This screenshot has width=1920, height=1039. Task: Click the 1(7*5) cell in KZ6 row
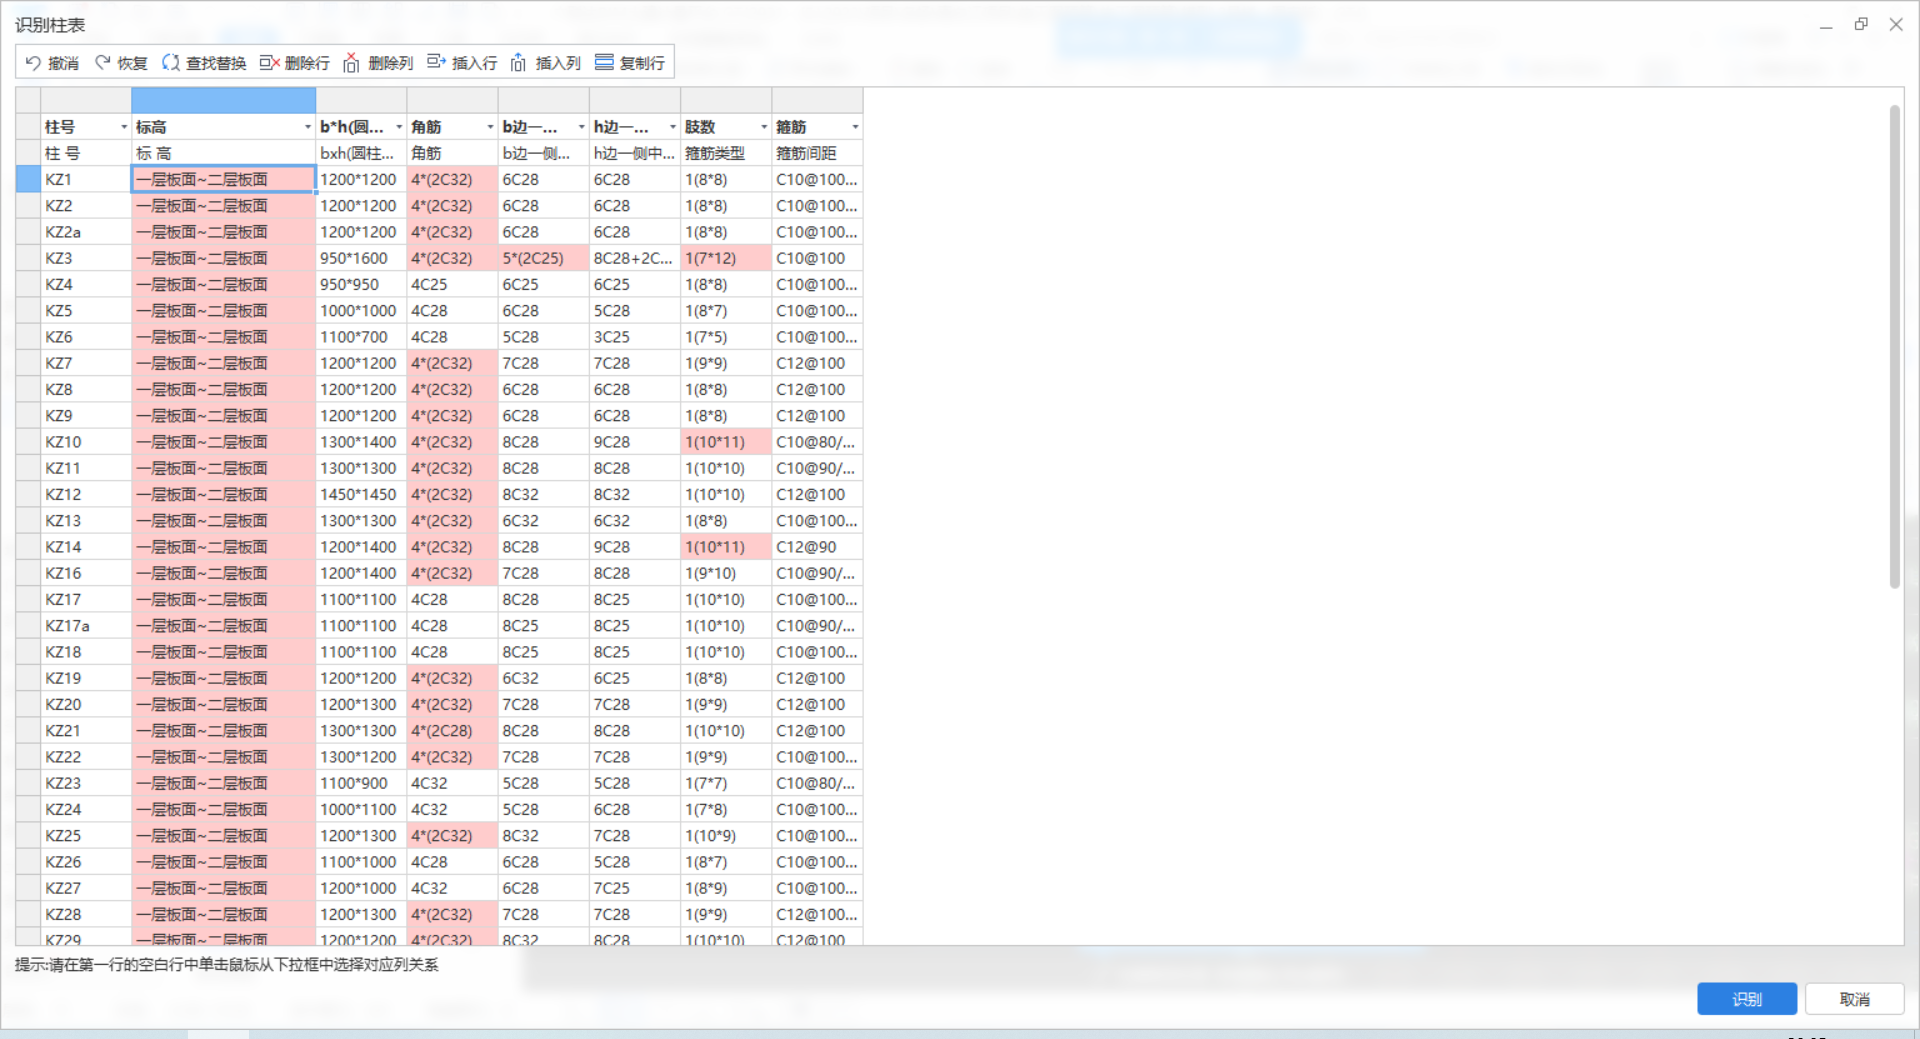pyautogui.click(x=726, y=337)
